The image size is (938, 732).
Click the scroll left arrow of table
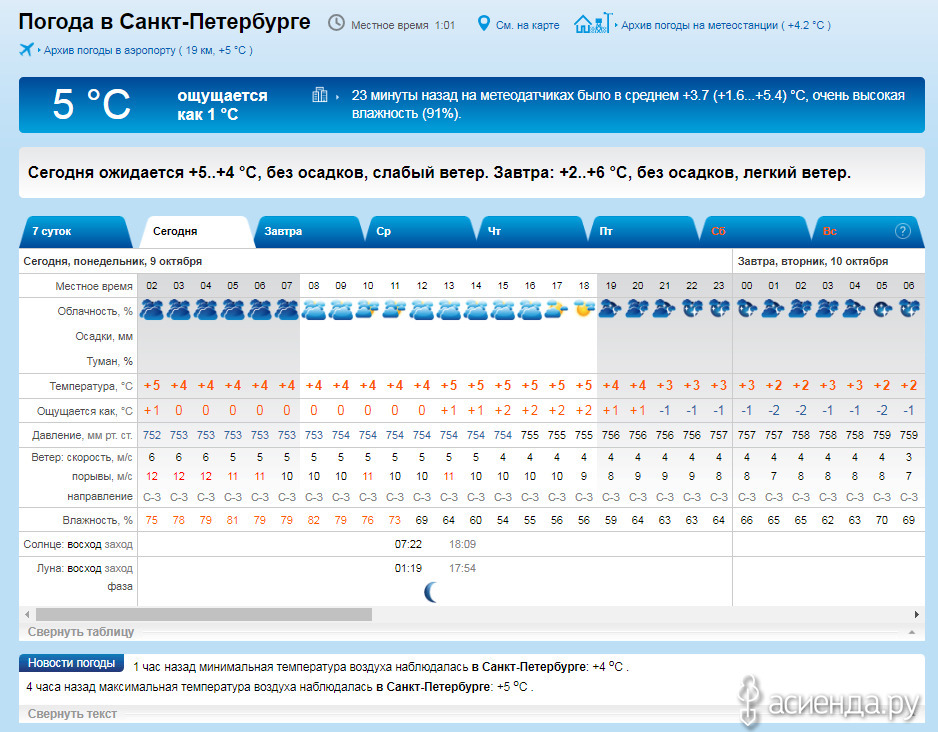27,614
